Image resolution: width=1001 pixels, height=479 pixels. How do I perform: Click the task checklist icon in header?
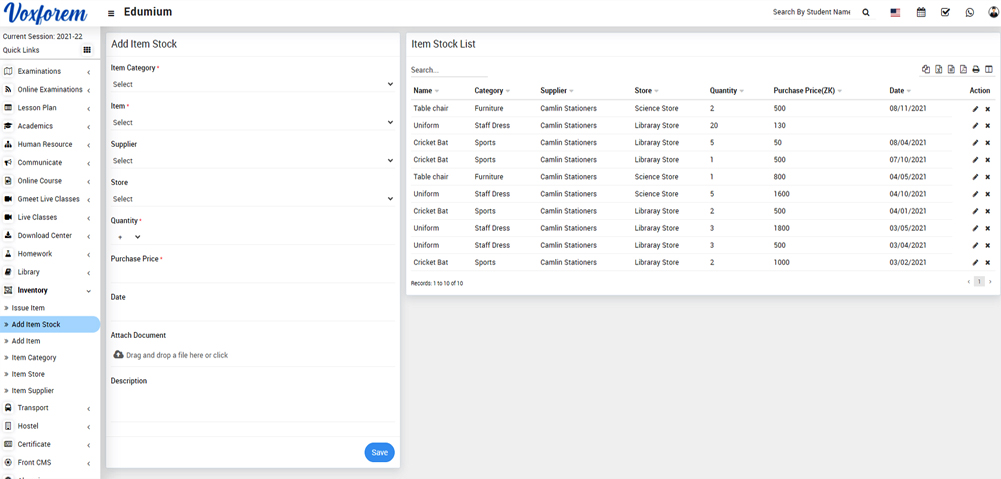[x=945, y=13]
